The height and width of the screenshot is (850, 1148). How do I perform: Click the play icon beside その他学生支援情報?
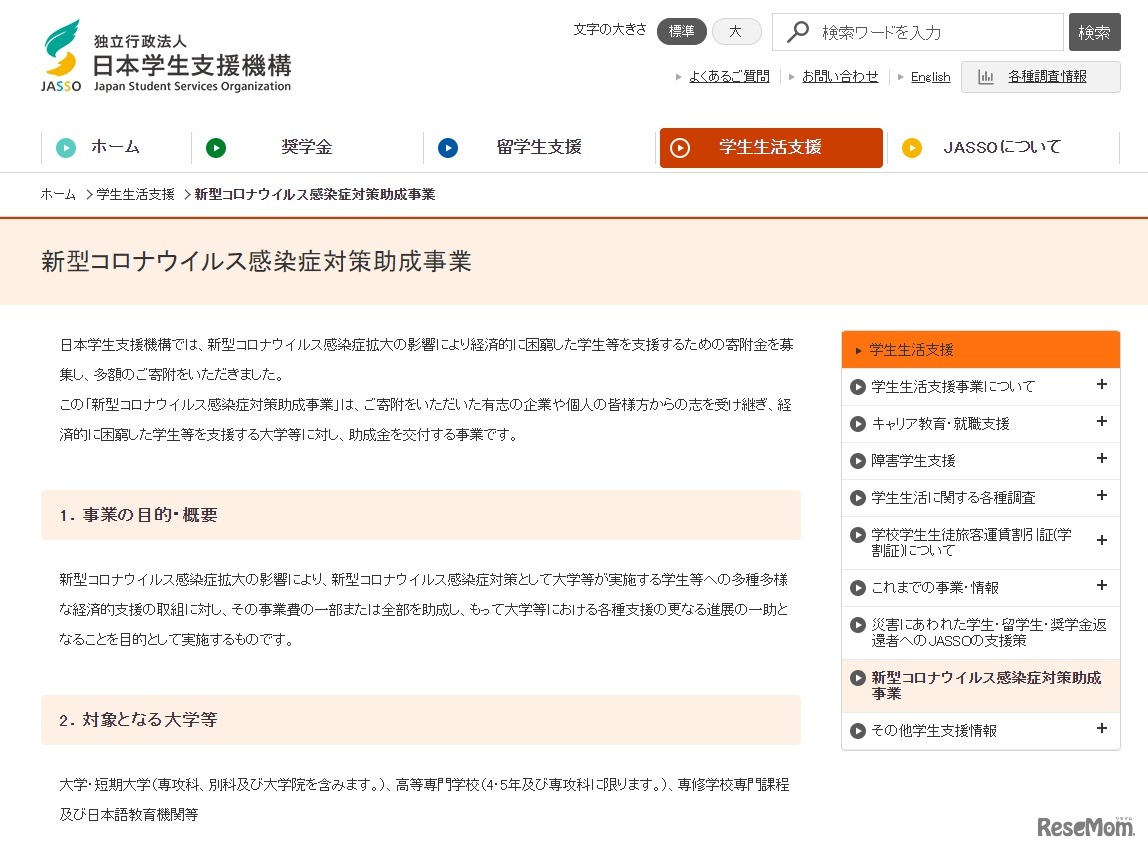pyautogui.click(x=860, y=731)
